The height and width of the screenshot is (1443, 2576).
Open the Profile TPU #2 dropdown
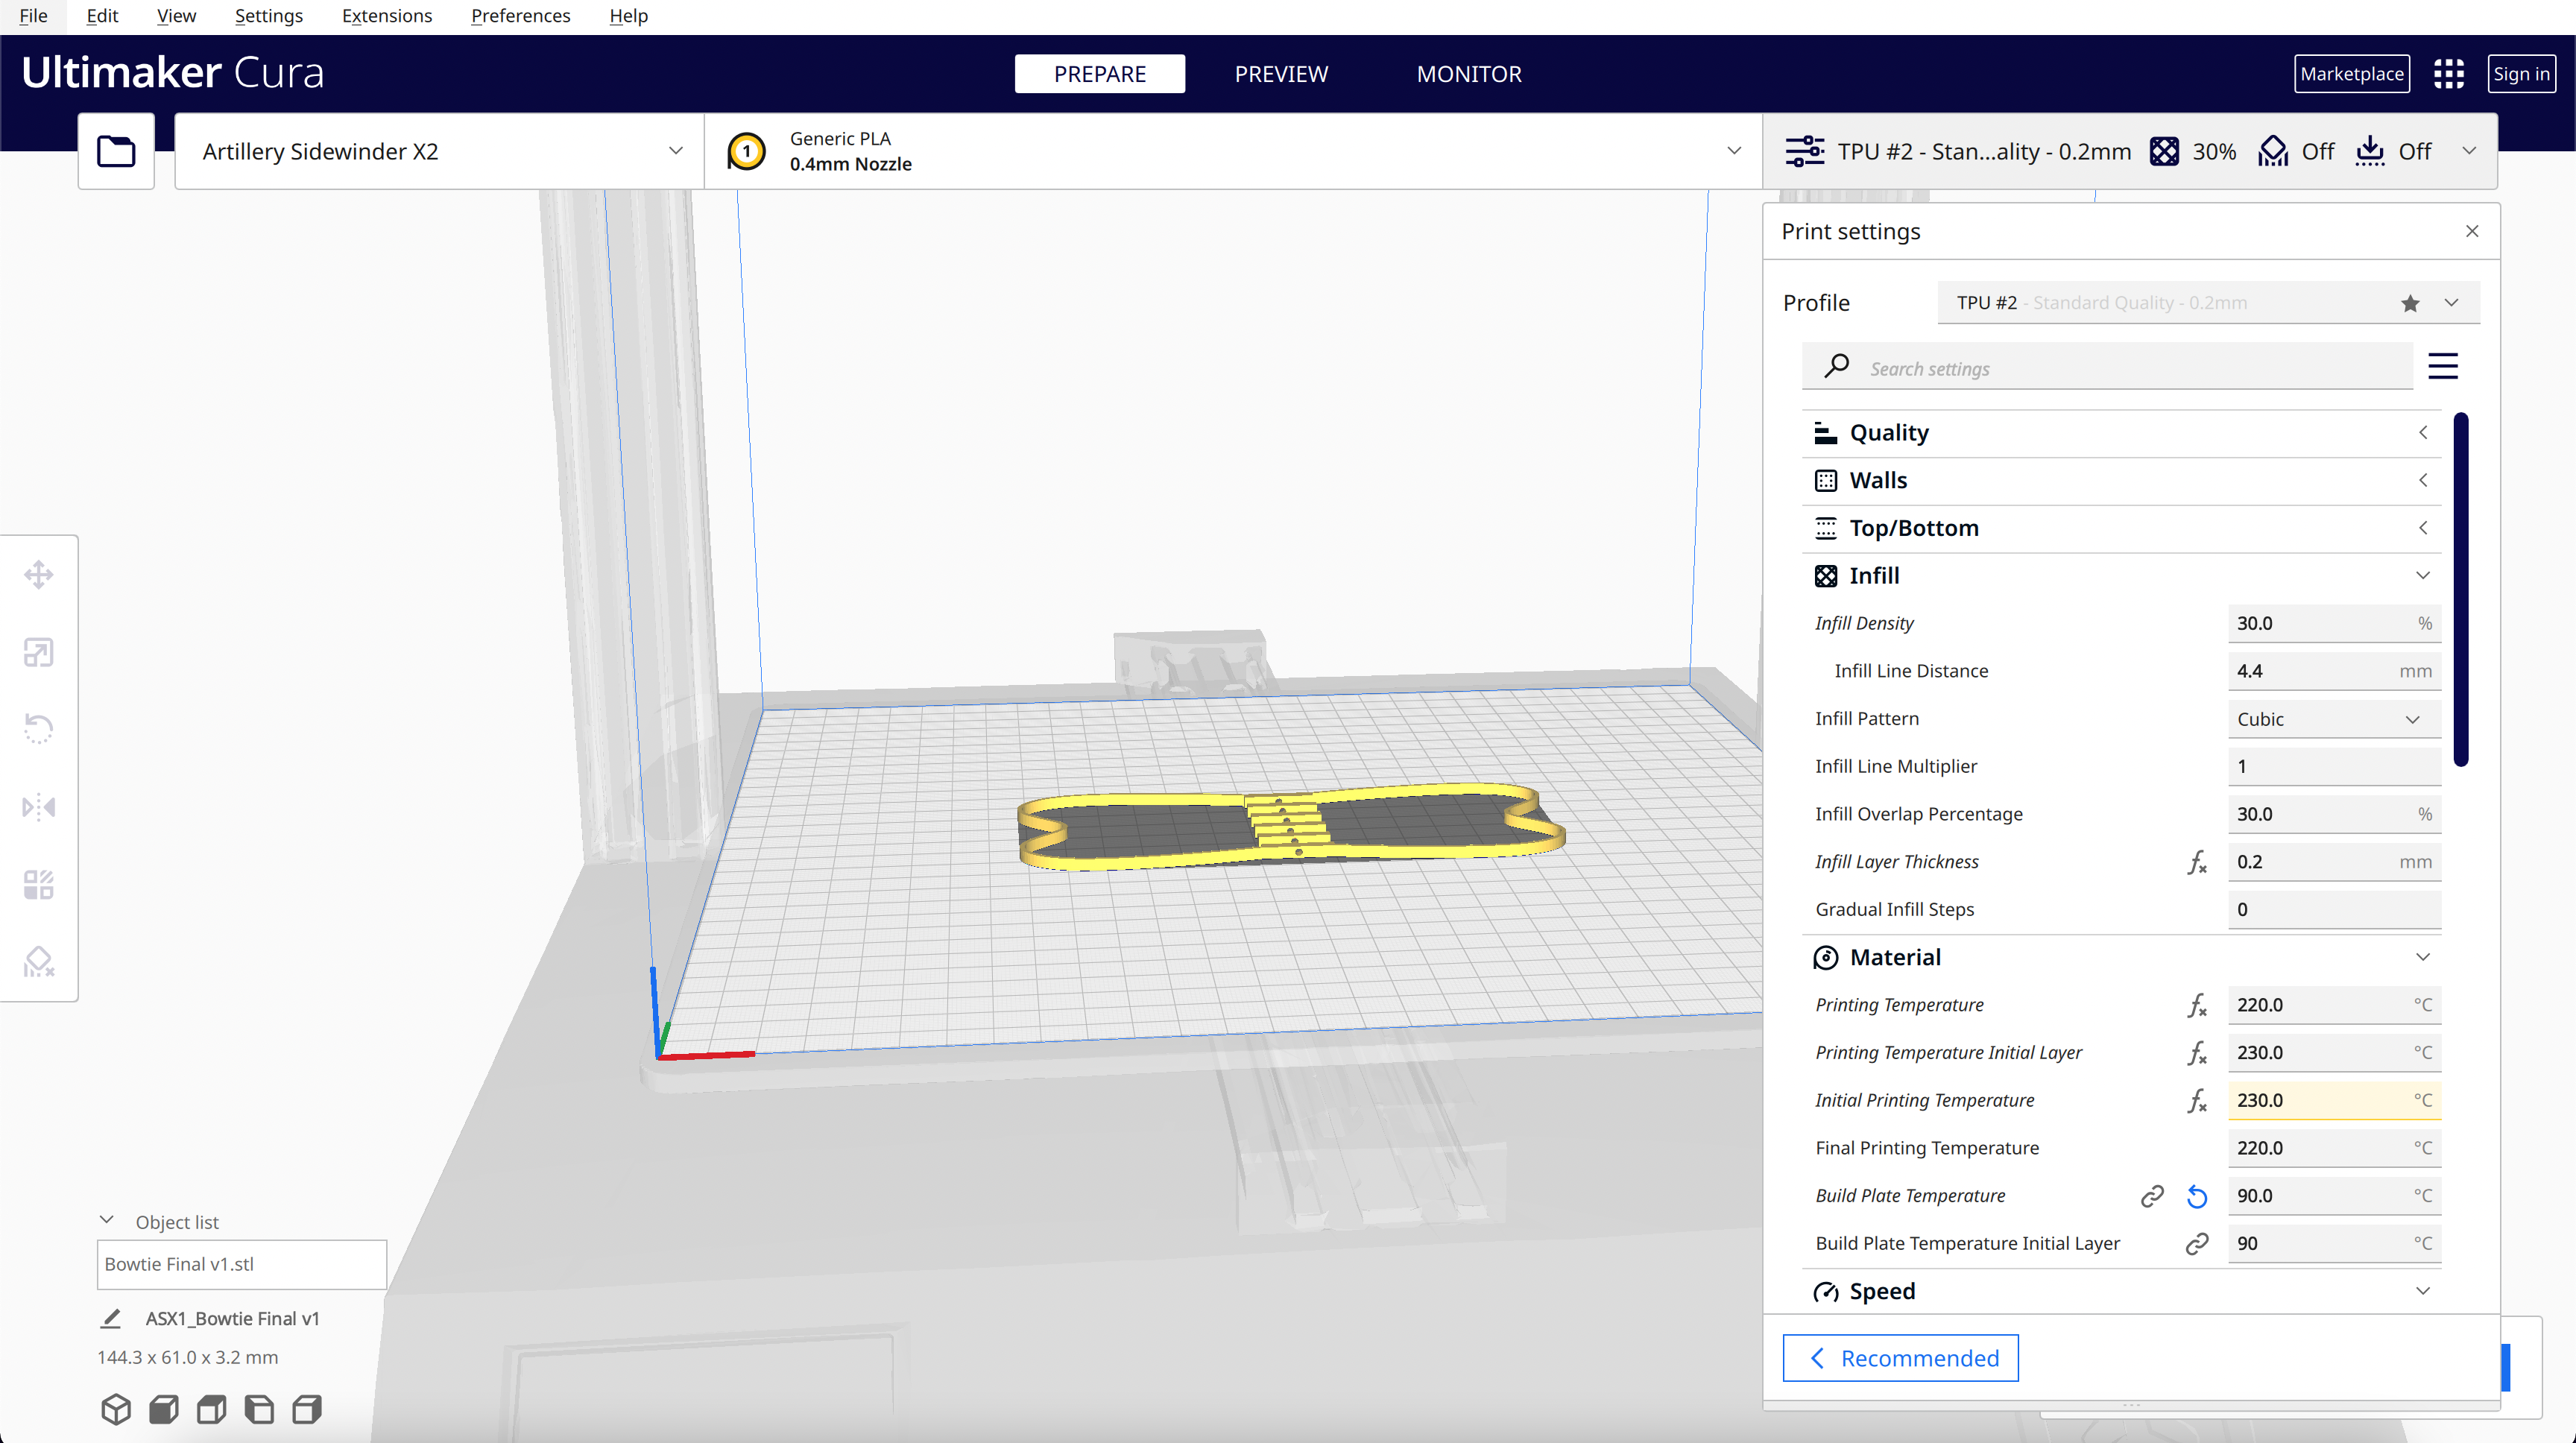tap(2208, 303)
